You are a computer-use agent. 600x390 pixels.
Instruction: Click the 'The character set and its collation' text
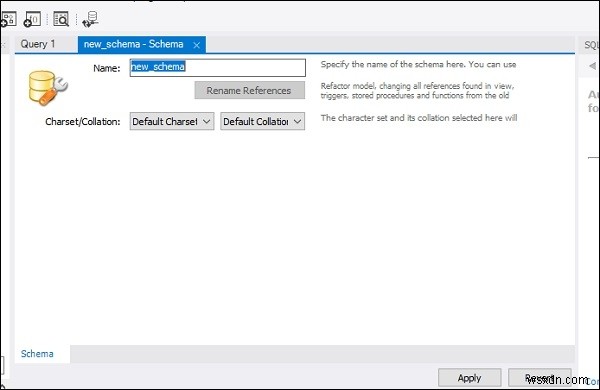[419, 118]
